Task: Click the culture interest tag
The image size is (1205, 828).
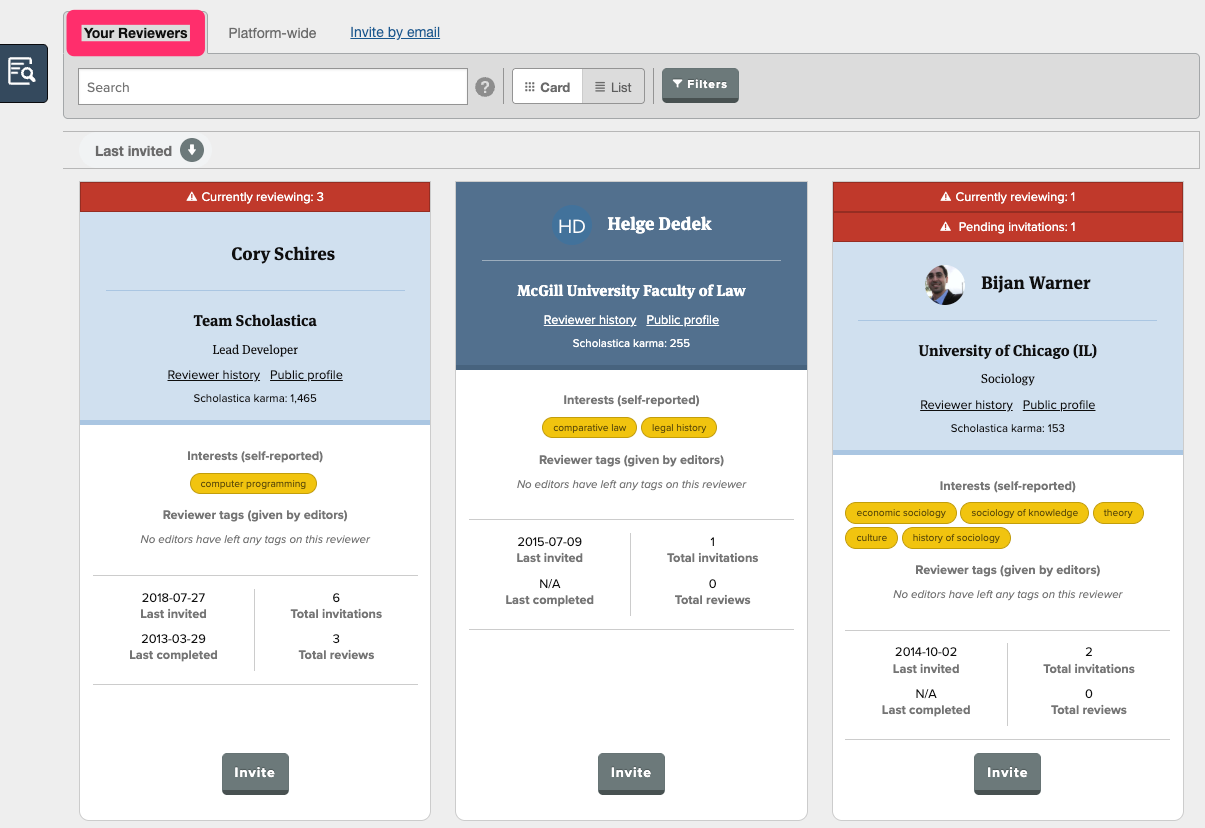Action: tap(871, 538)
